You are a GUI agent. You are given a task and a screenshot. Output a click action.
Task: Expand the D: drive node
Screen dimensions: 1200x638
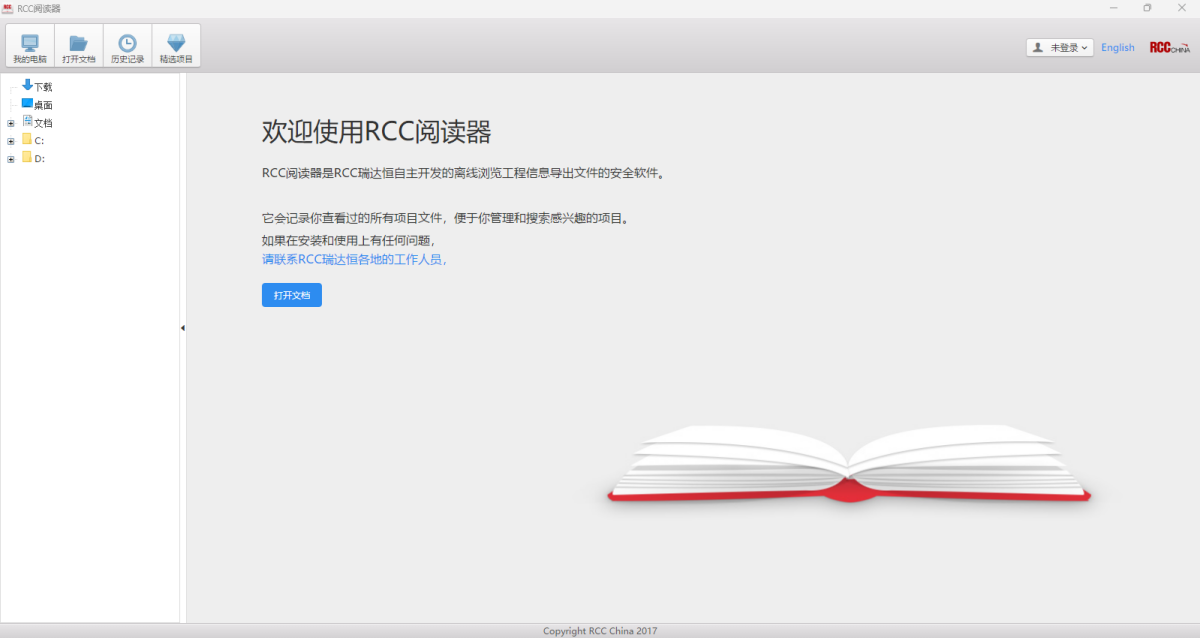click(x=11, y=159)
